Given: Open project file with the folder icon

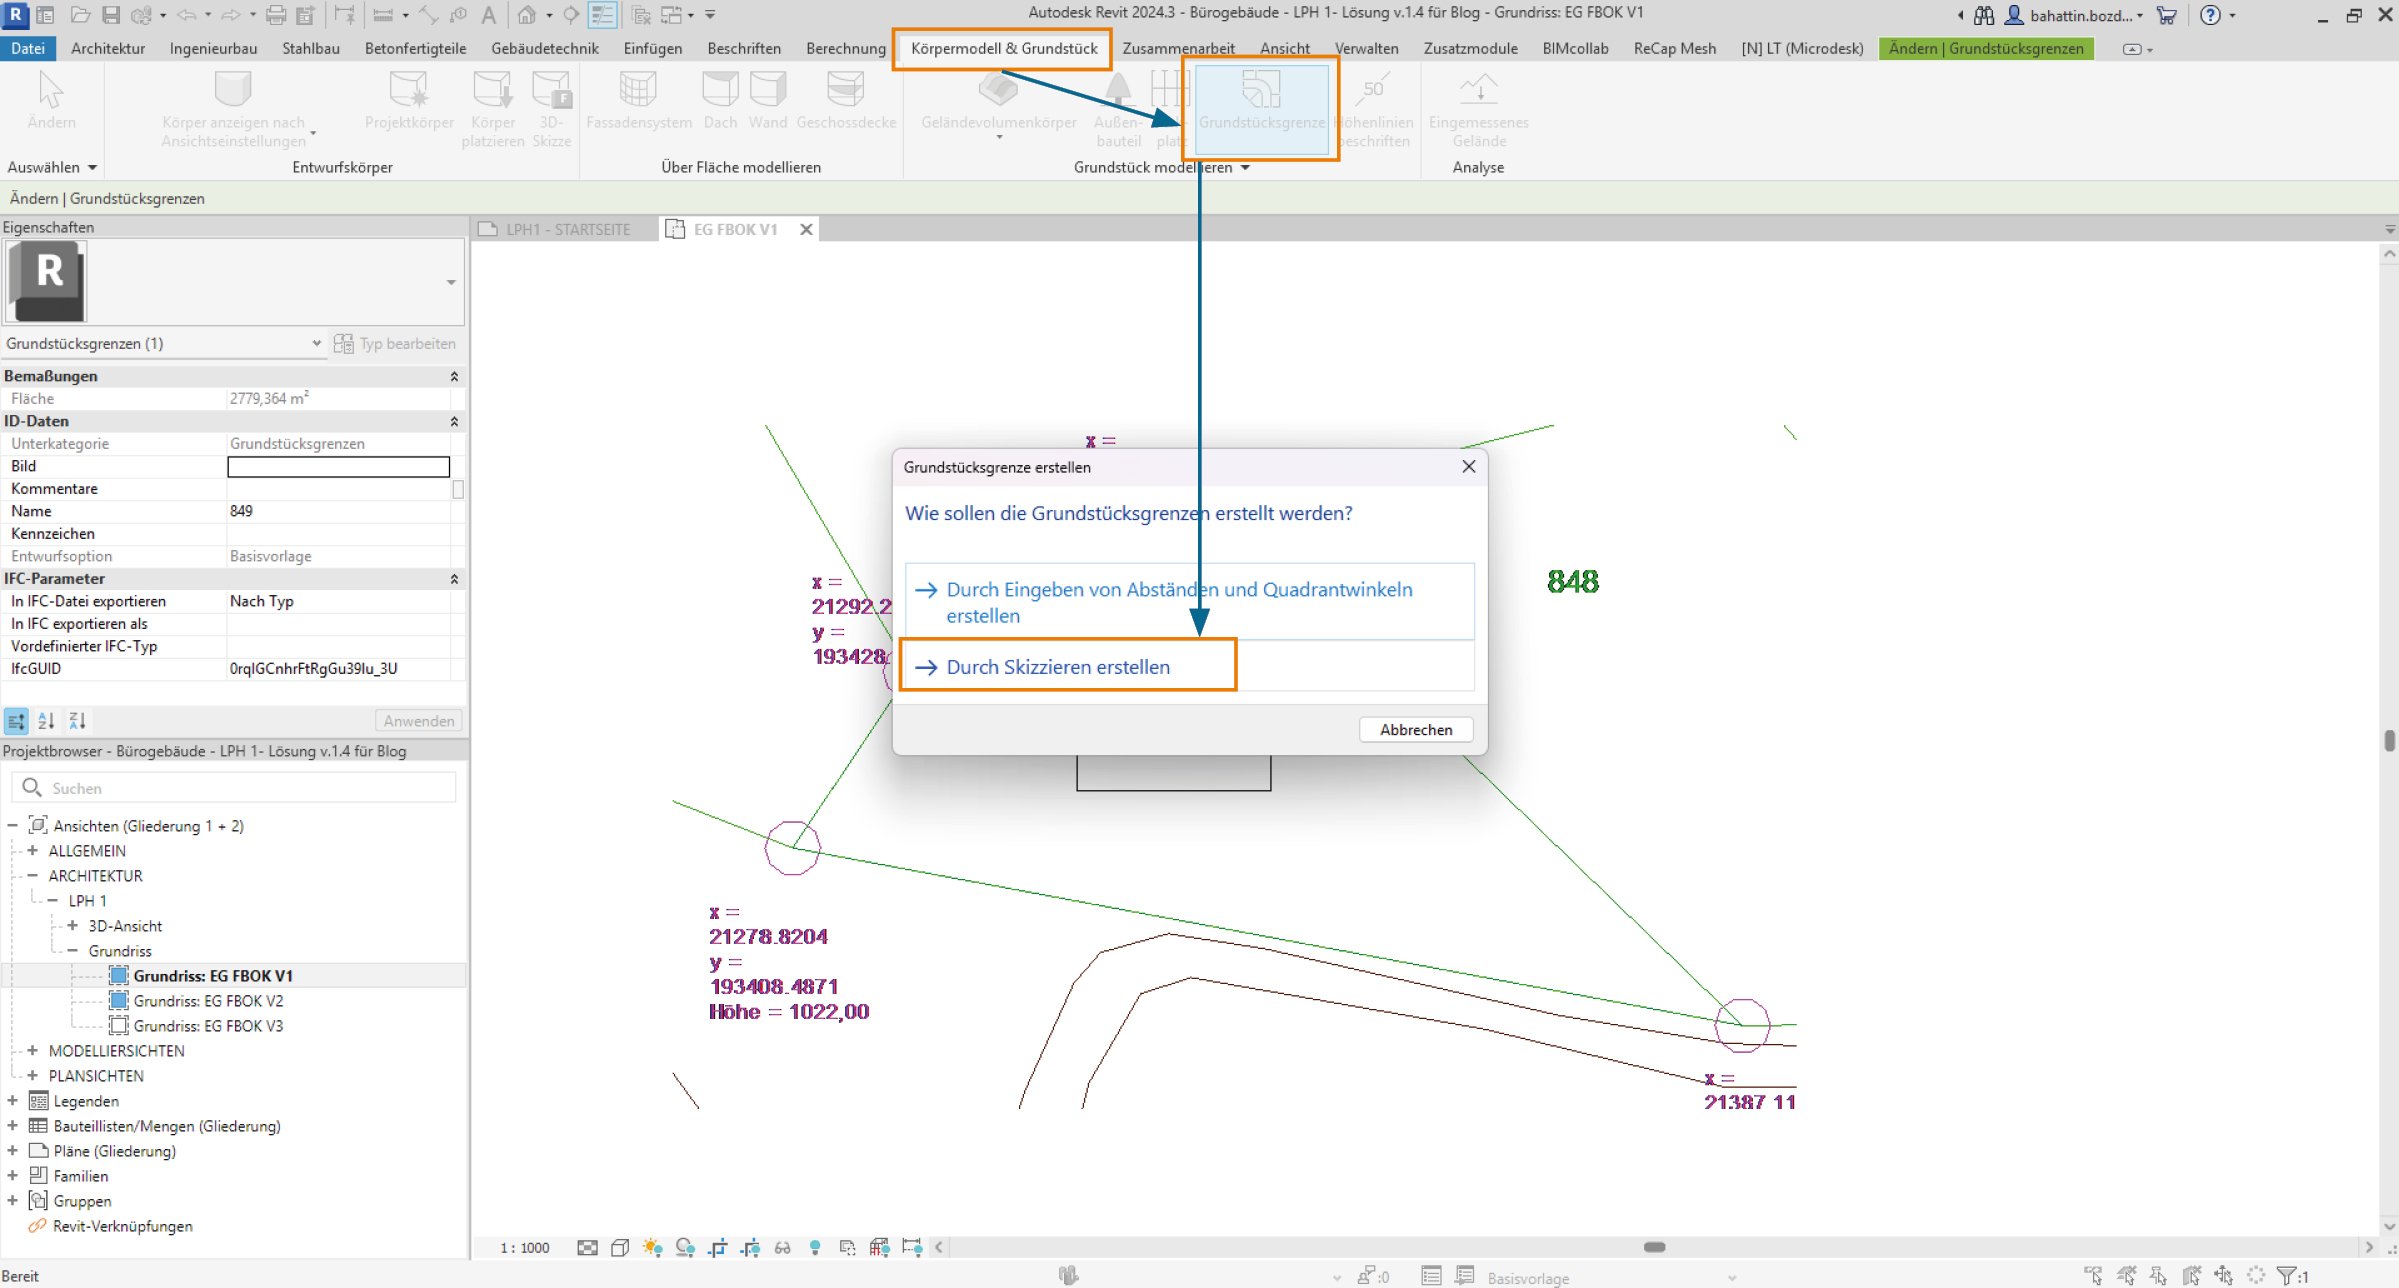Looking at the screenshot, I should pyautogui.click(x=80, y=15).
